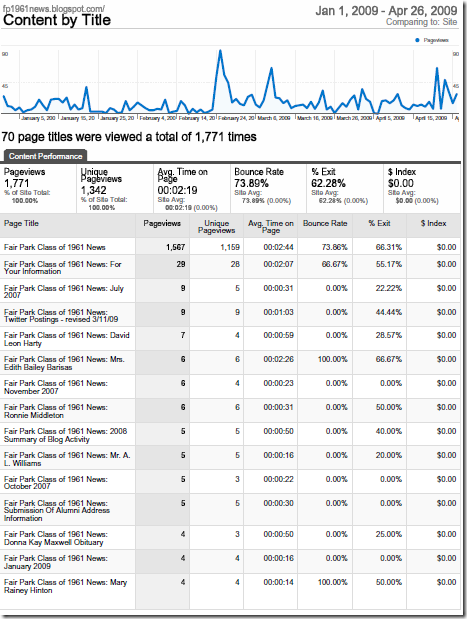Open Mary Rainey Hinton page link
This screenshot has height=619, width=467.
click(x=66, y=586)
